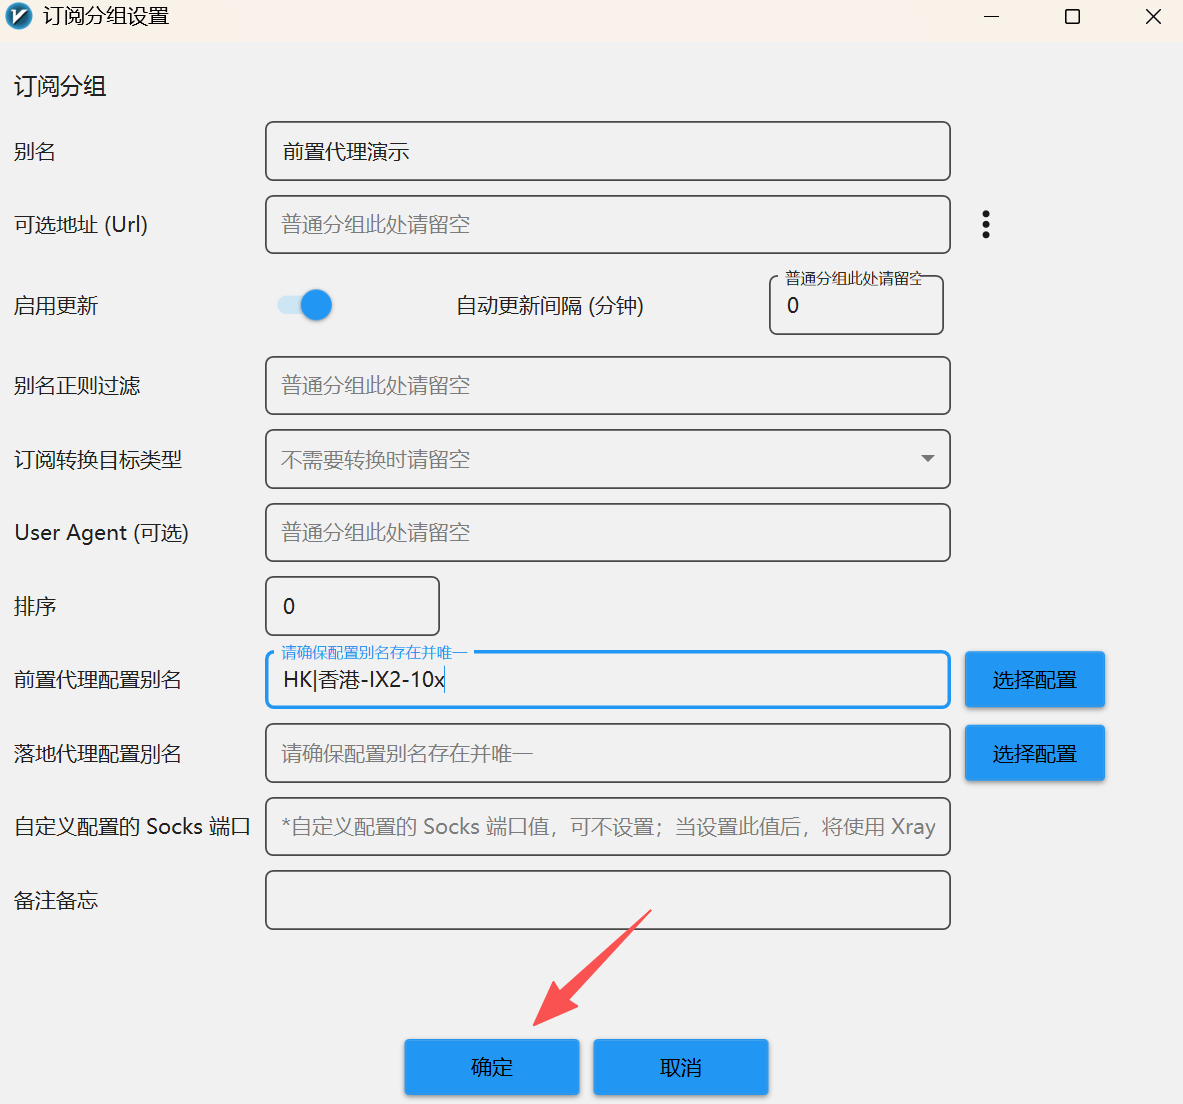Click the 自定义配置的 Socks 端口 field
The height and width of the screenshot is (1104, 1183).
click(x=607, y=827)
